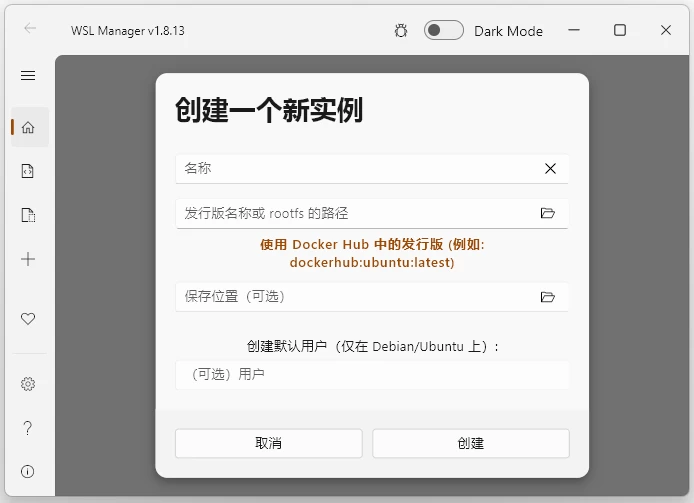Open the help question mark icon
Viewport: 694px width, 503px height.
pos(28,428)
